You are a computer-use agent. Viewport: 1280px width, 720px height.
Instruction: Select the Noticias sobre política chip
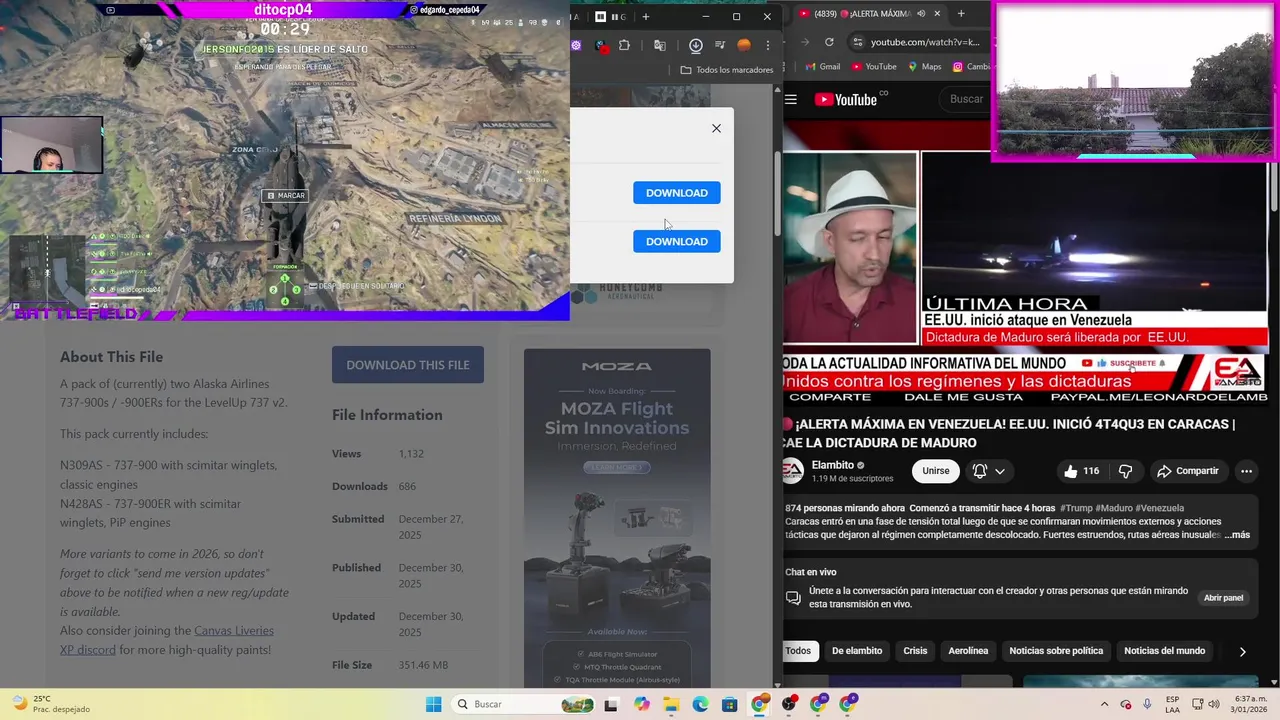(x=1056, y=651)
